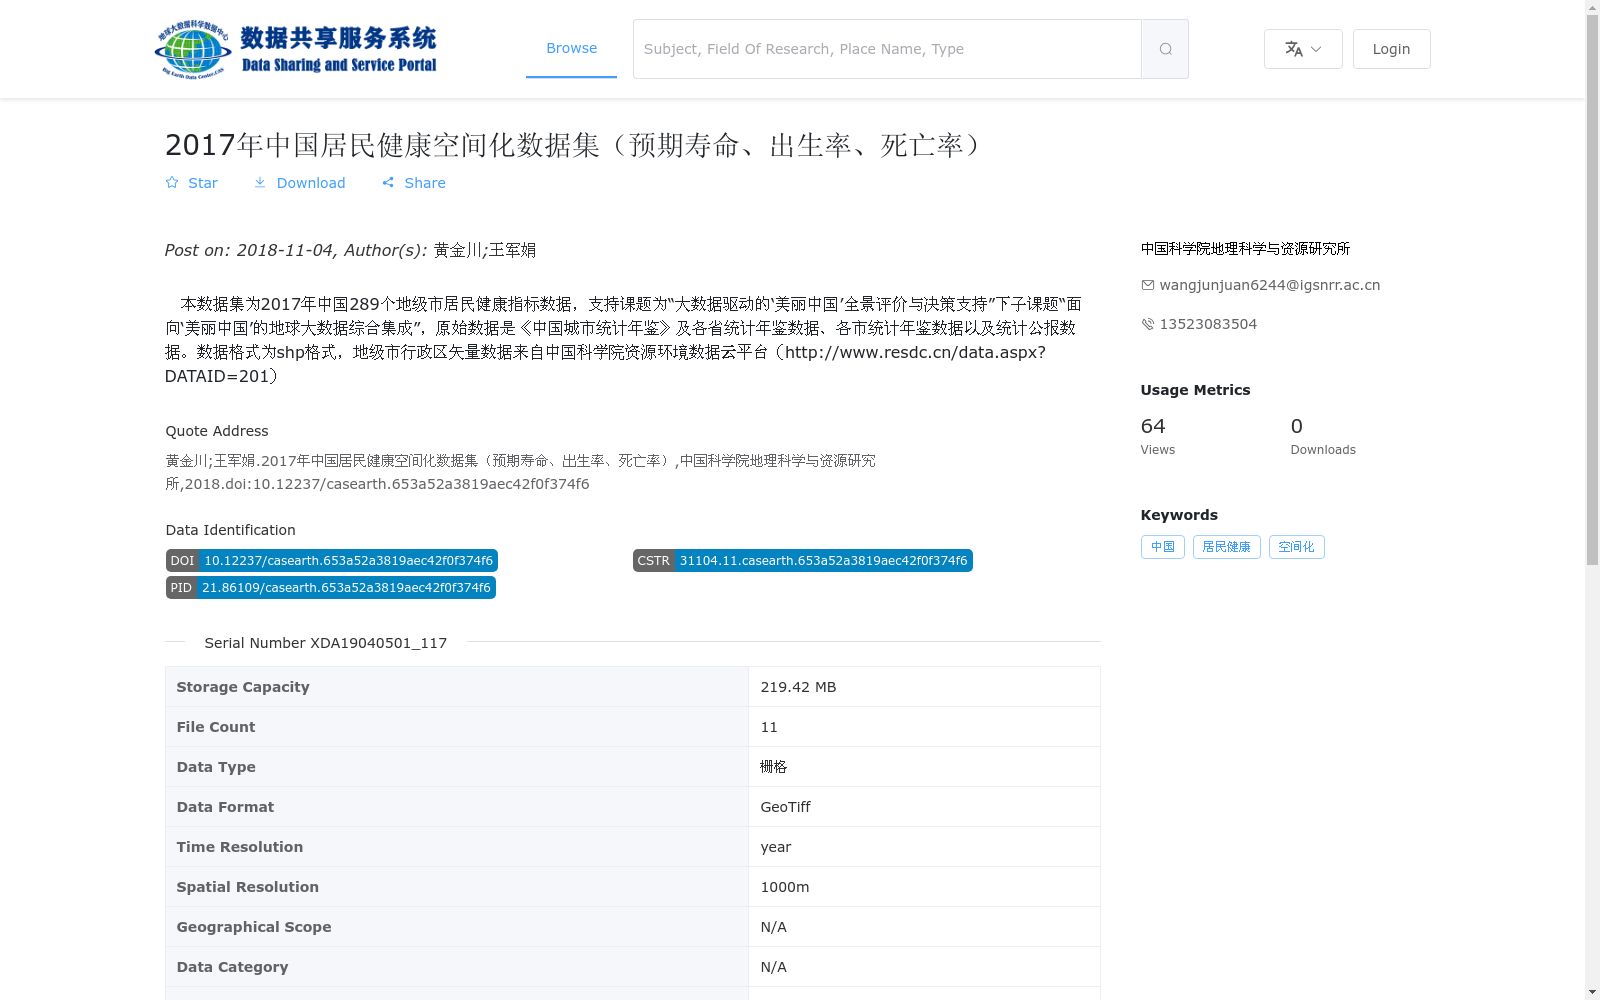Select the 居民健康 keyword tag

coord(1226,547)
